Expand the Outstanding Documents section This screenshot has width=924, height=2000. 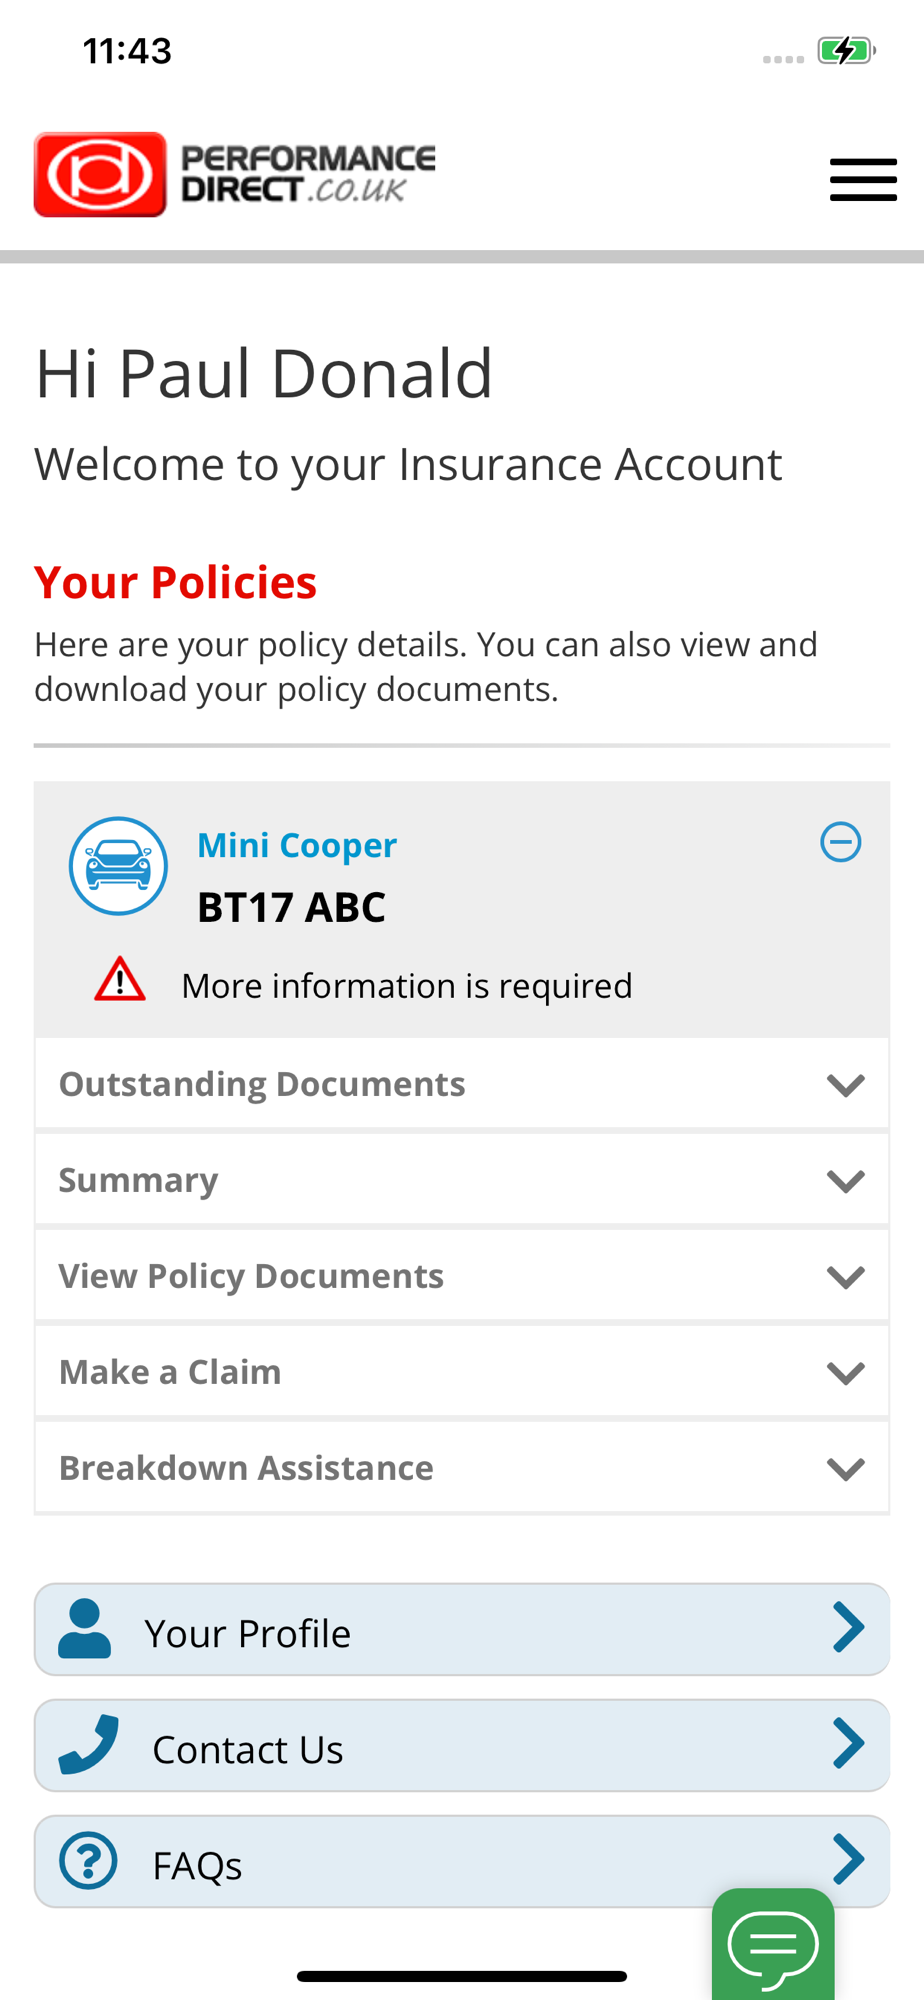click(462, 1084)
